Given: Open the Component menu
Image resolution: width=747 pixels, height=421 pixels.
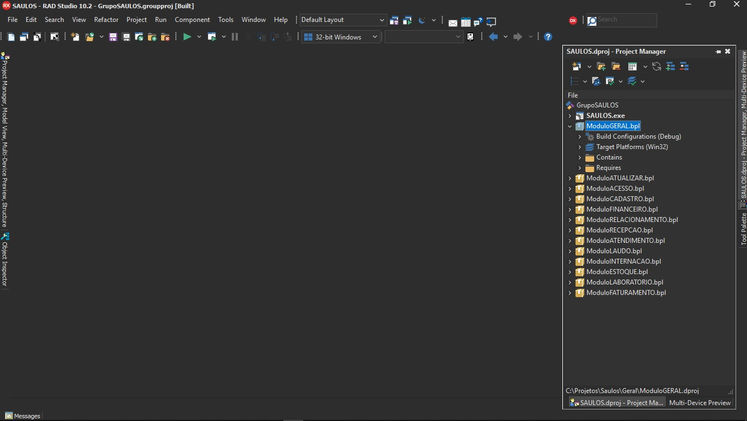Looking at the screenshot, I should click(x=192, y=20).
